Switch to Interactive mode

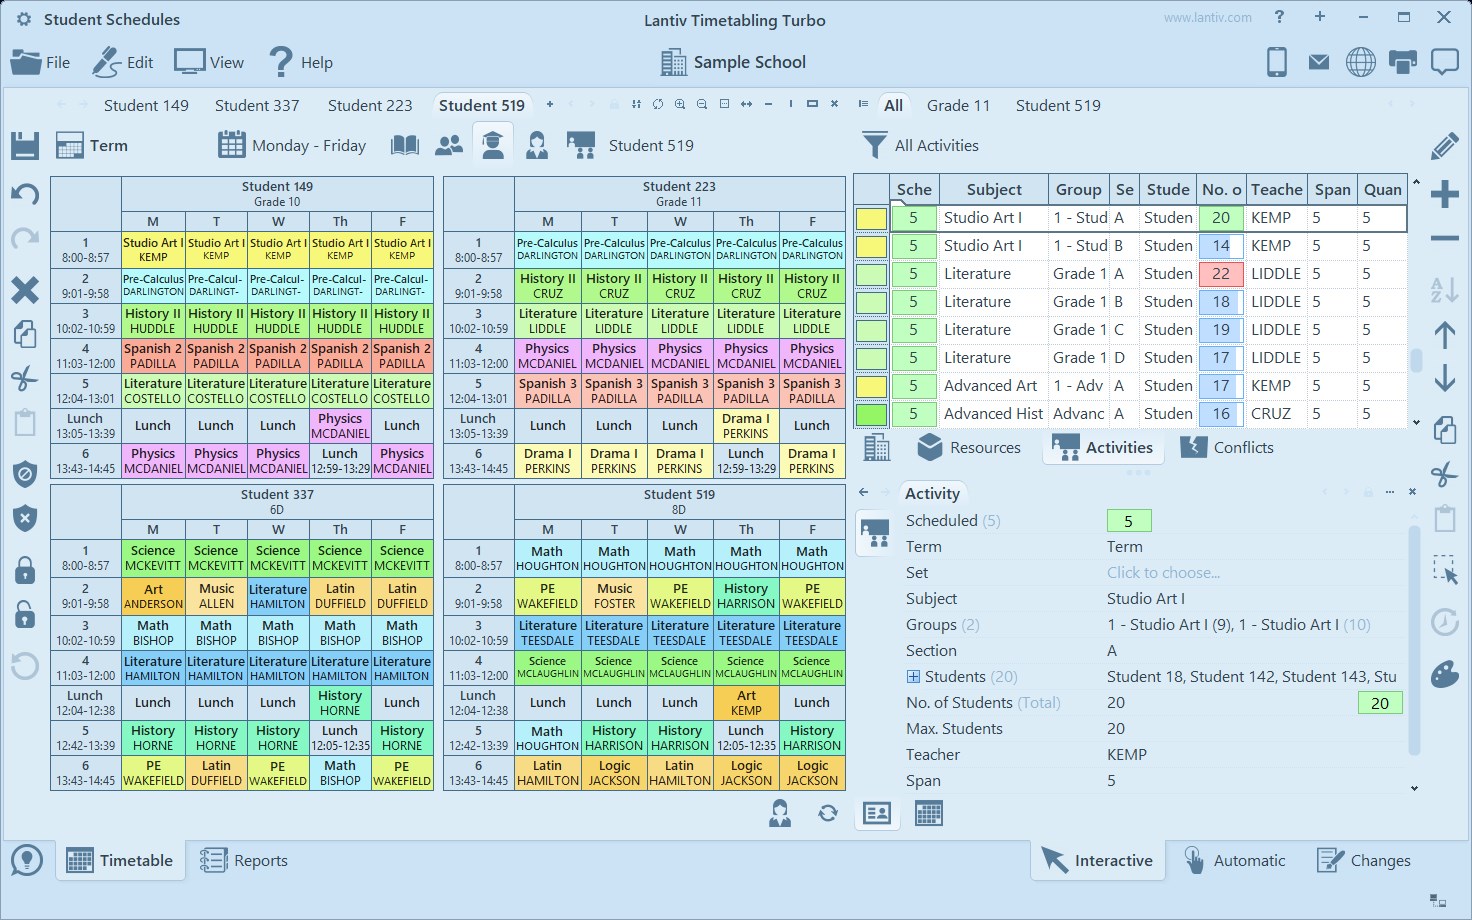tap(1098, 860)
